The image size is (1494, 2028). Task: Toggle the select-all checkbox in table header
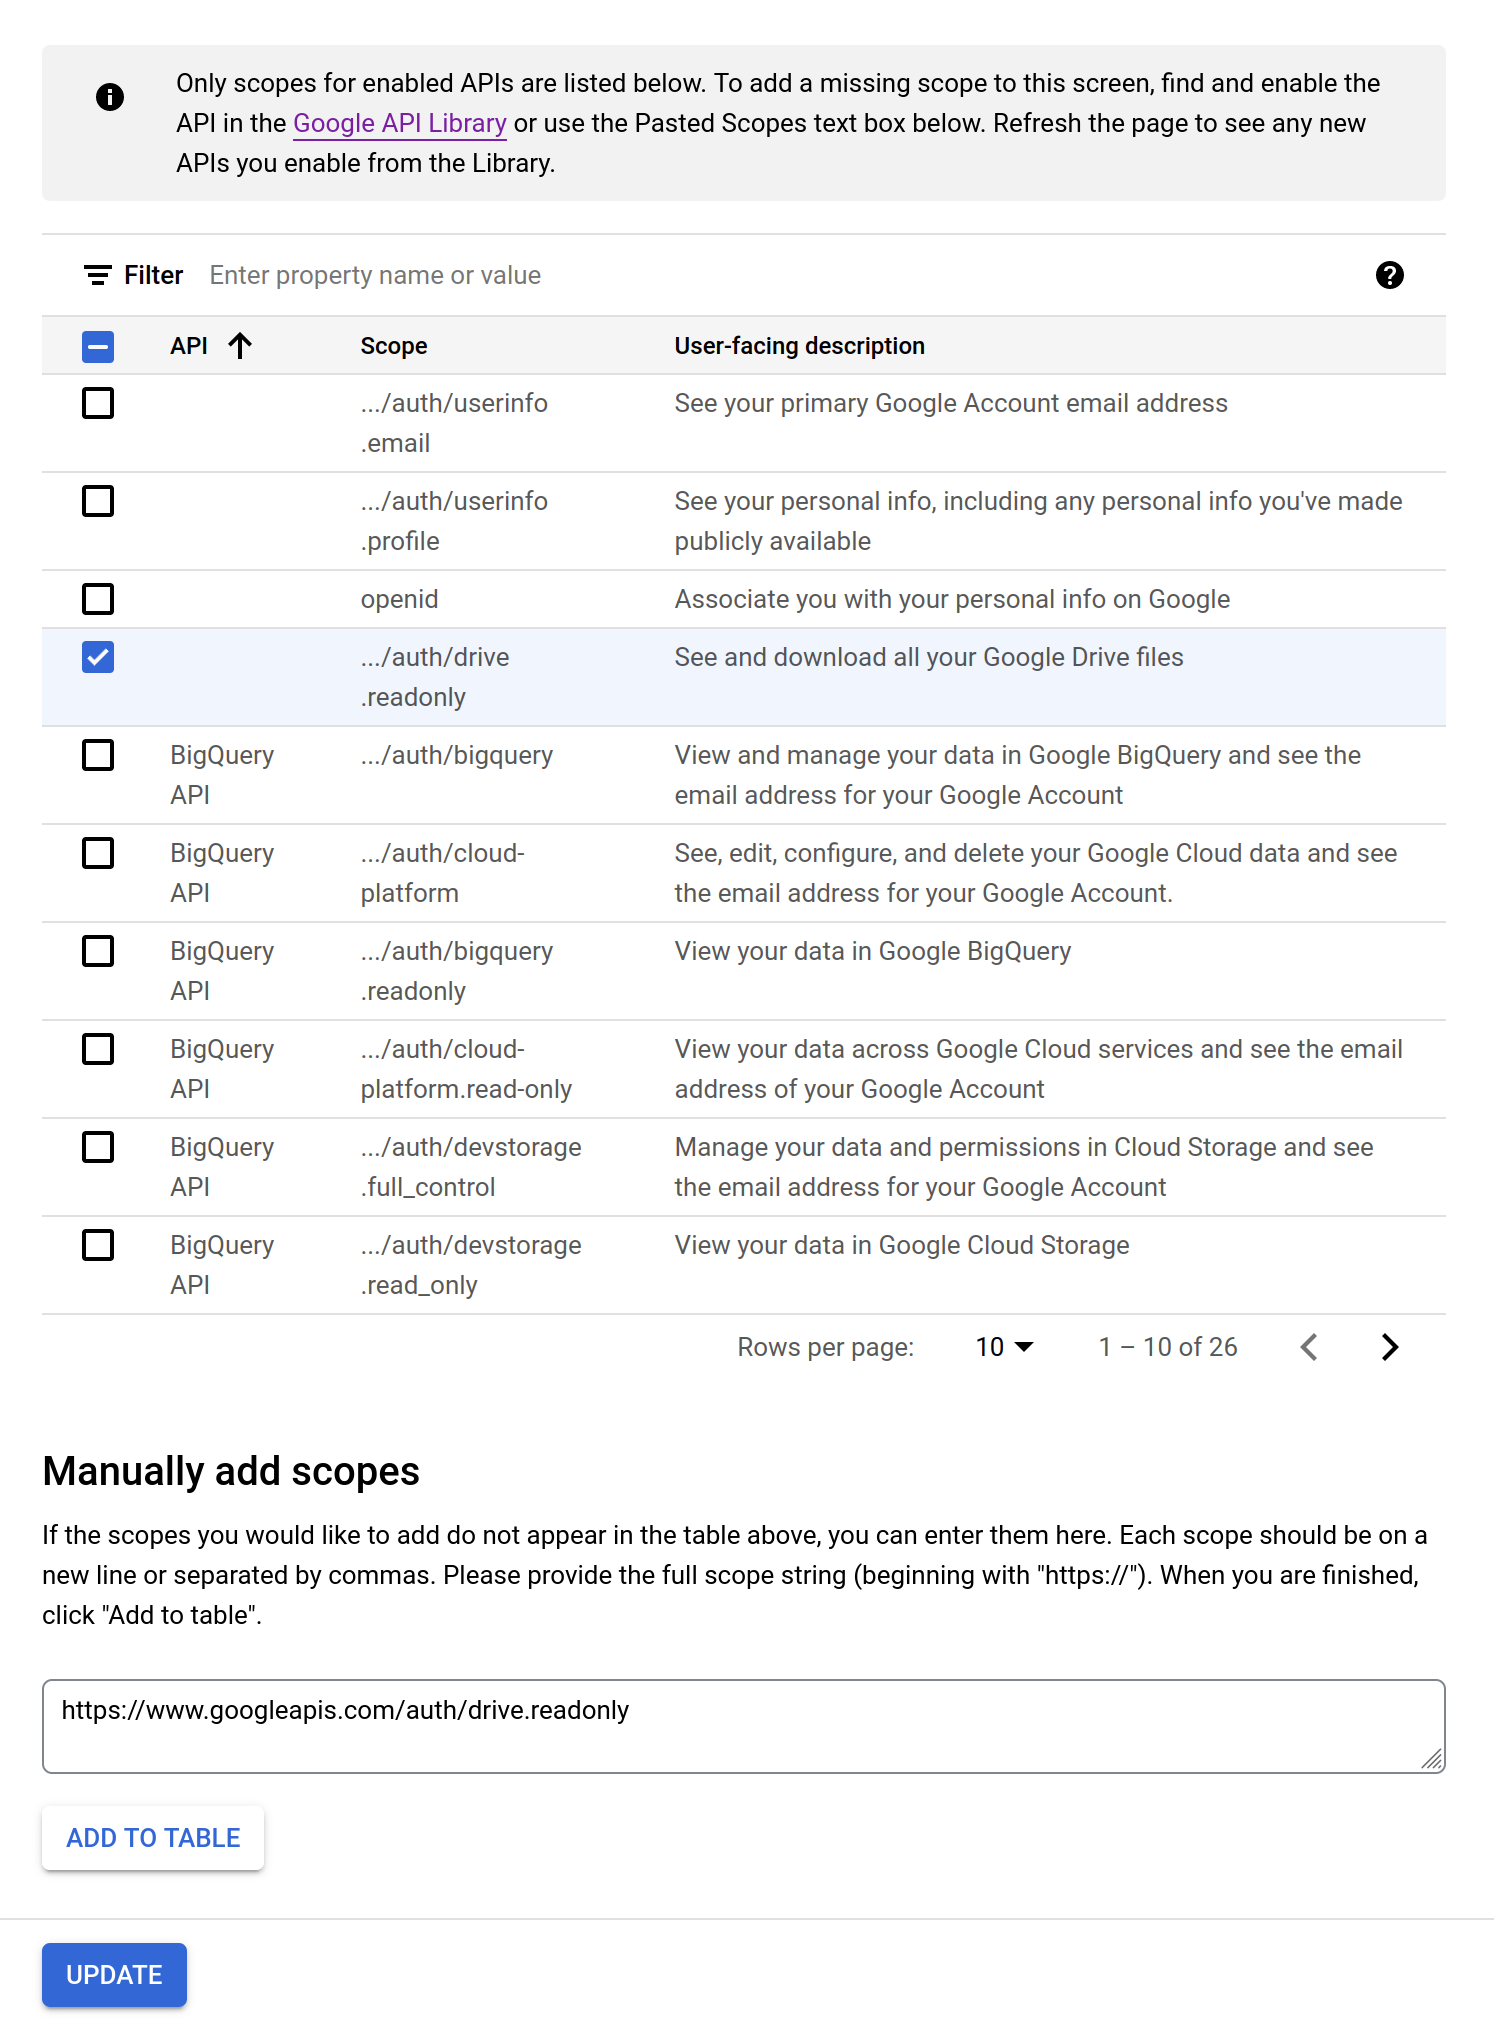(98, 347)
